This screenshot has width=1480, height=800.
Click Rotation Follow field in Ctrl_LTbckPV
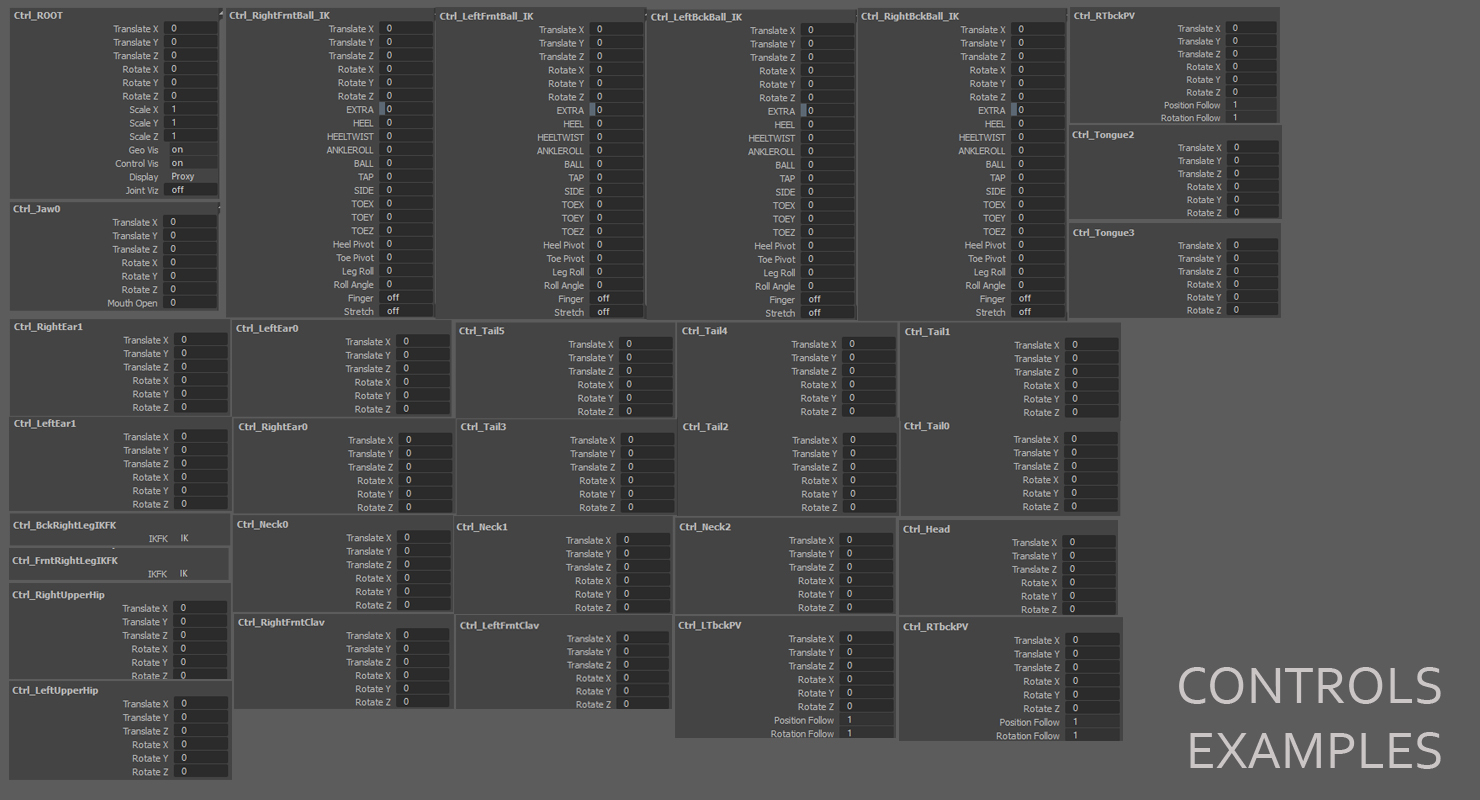867,733
